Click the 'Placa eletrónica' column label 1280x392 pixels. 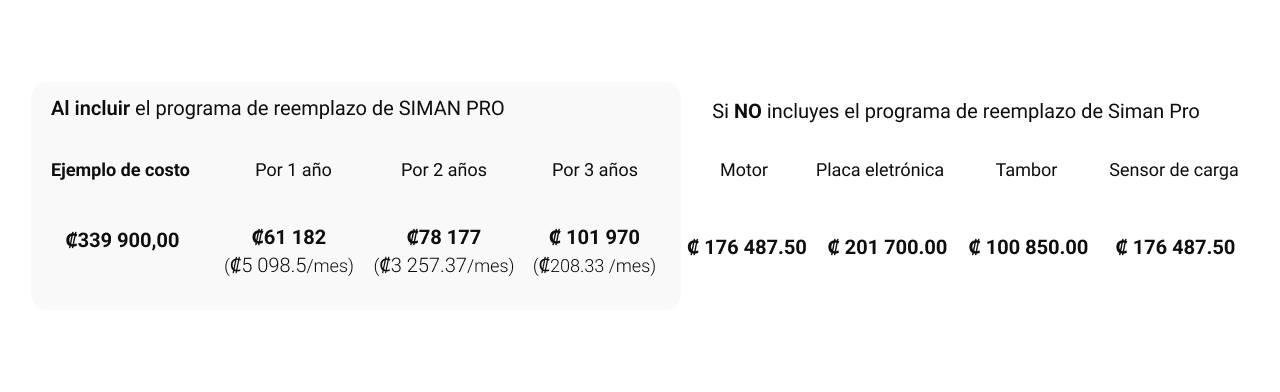[880, 170]
